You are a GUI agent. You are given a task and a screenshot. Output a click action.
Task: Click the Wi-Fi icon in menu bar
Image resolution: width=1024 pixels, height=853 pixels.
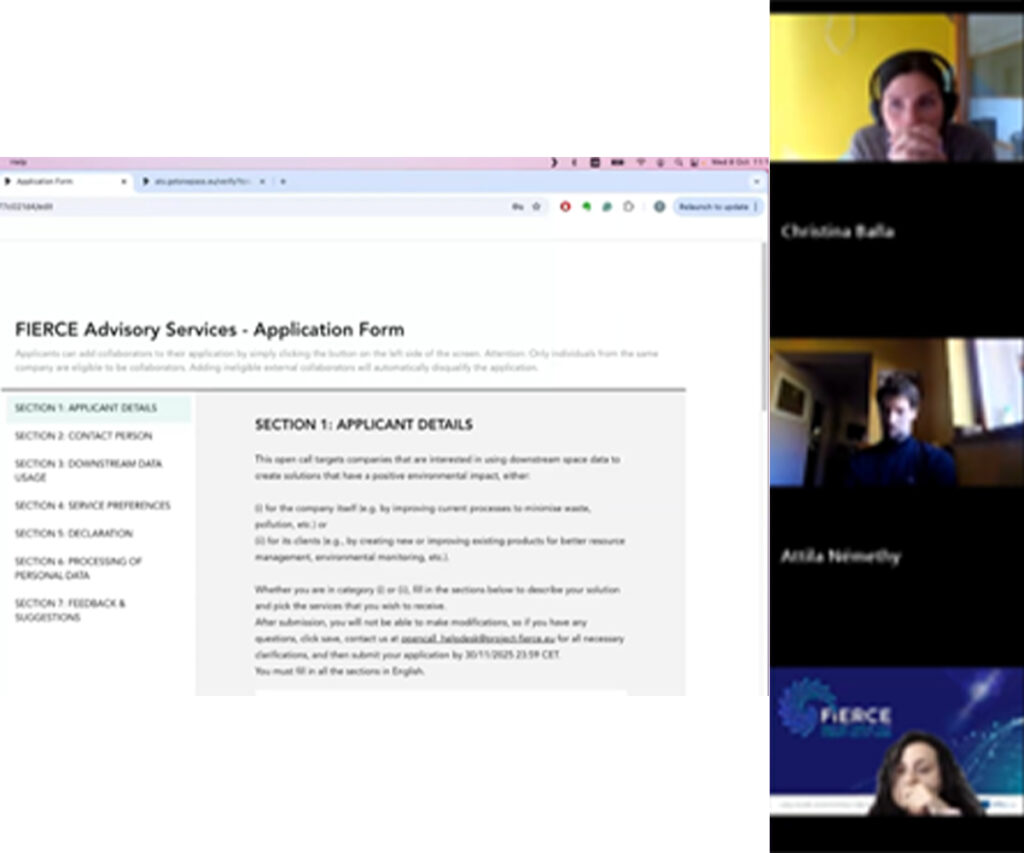coord(641,162)
